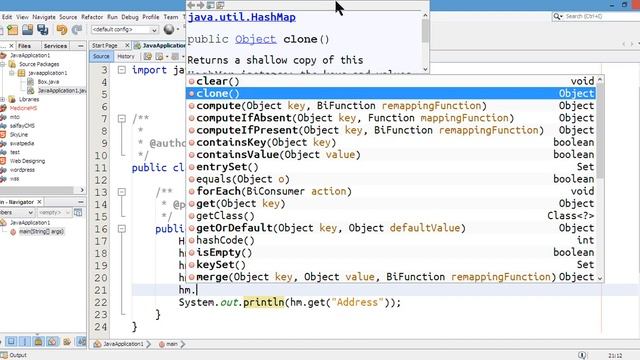Click the History view button
This screenshot has width=640, height=360.
(126, 56)
